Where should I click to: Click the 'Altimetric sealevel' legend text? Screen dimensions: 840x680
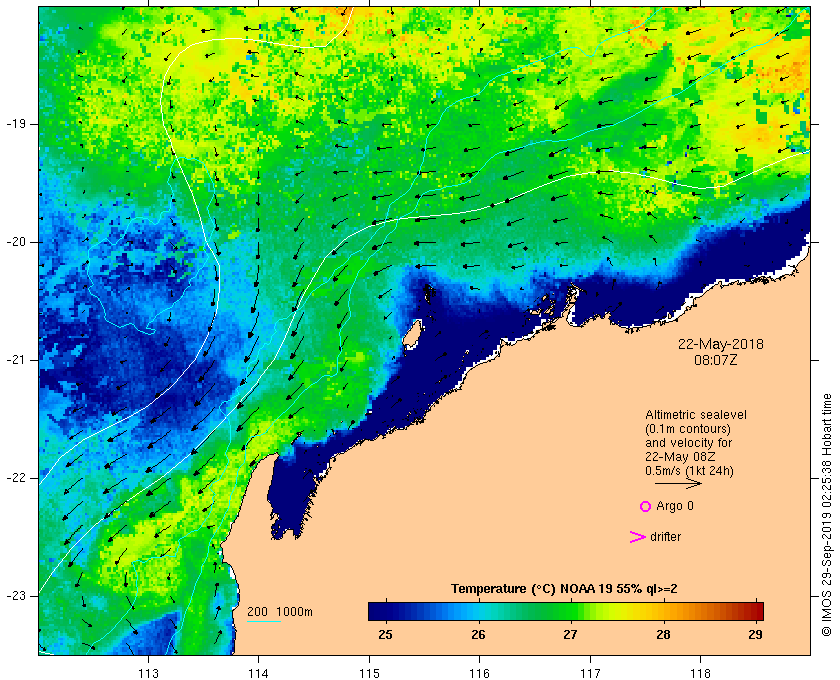pos(696,415)
